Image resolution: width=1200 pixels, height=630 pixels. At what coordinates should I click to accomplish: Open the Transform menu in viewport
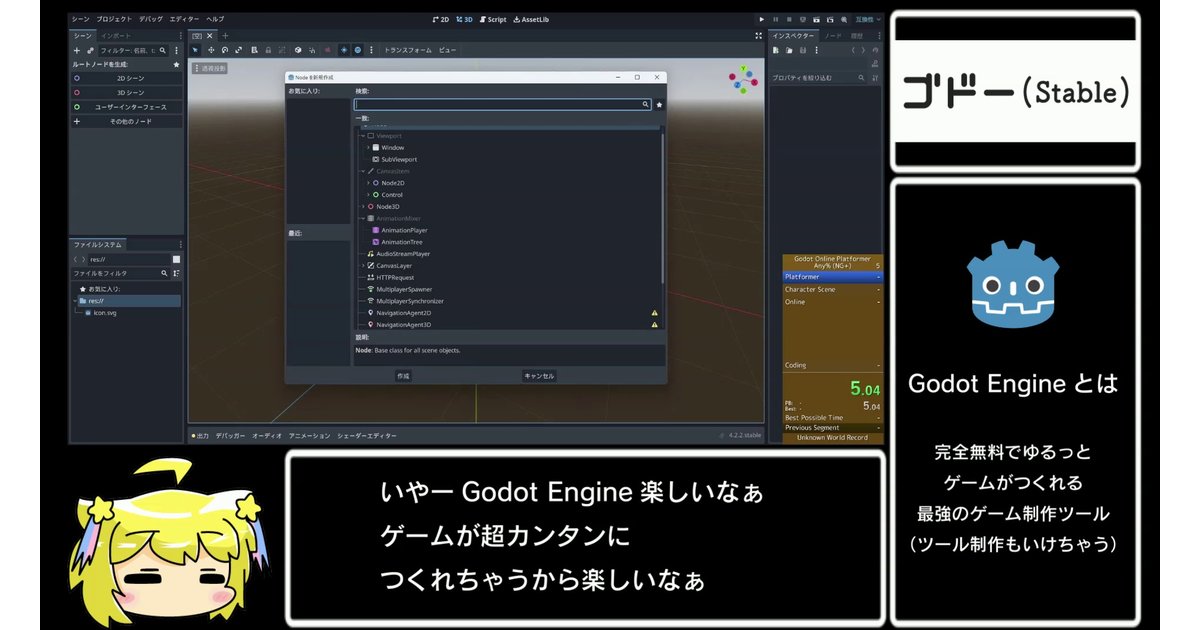click(408, 49)
